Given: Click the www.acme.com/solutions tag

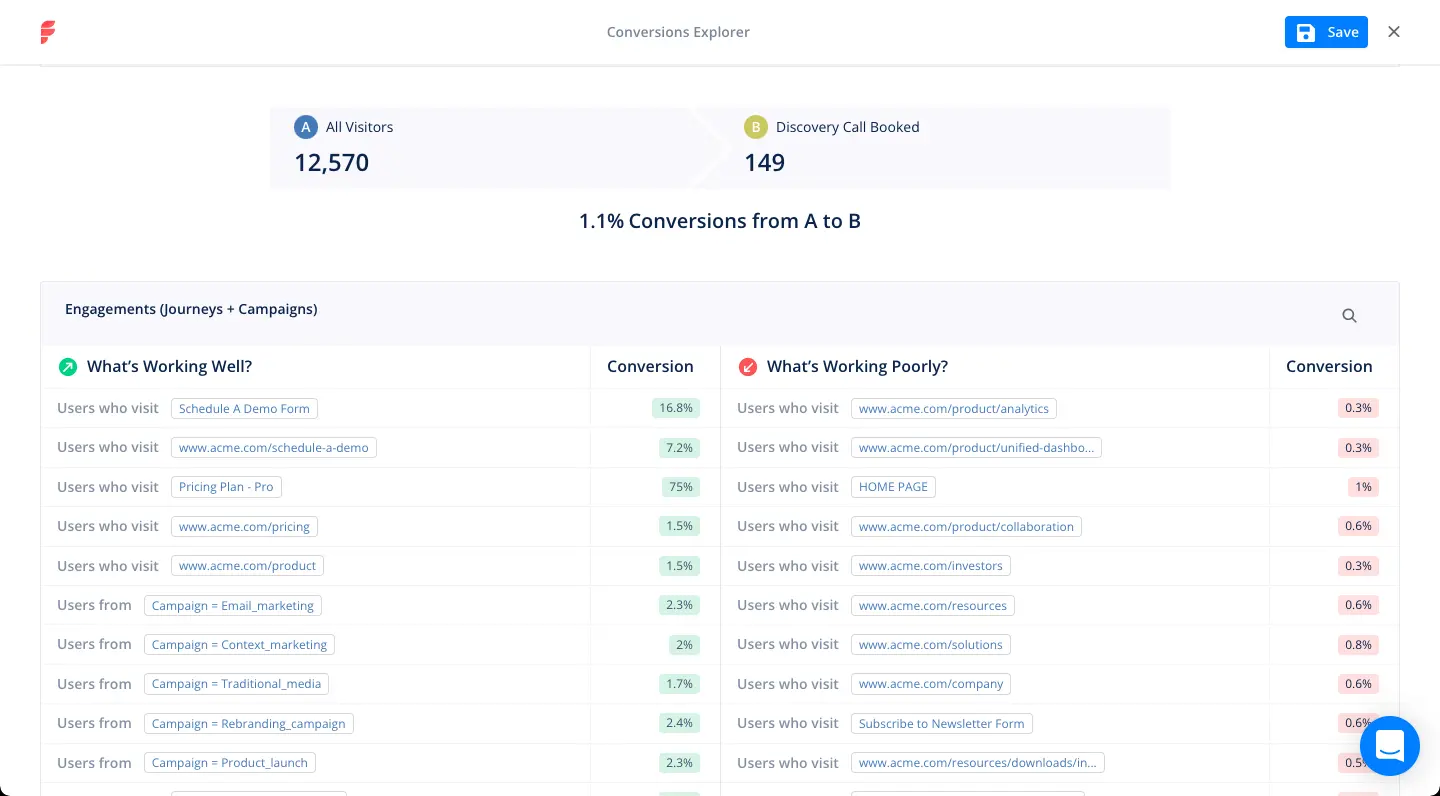Looking at the screenshot, I should click(931, 645).
